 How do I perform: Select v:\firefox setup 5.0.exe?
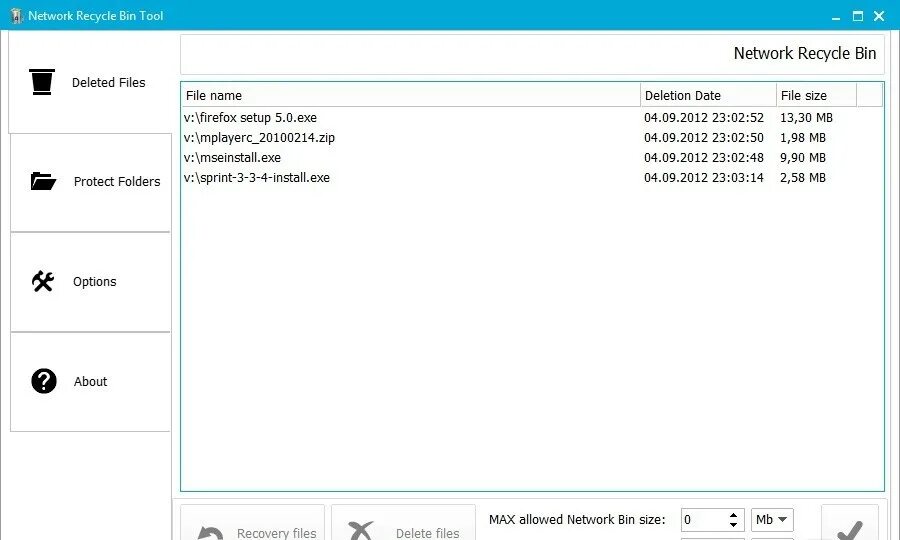coord(250,118)
